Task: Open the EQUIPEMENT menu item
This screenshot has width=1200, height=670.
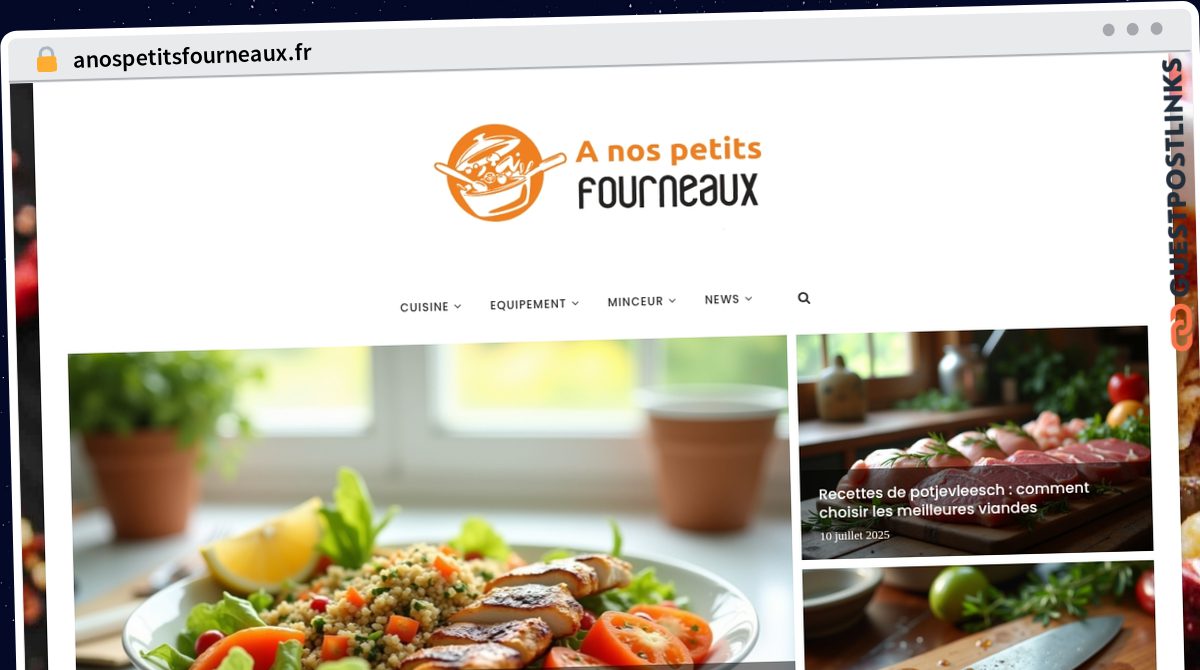Action: 528,304
